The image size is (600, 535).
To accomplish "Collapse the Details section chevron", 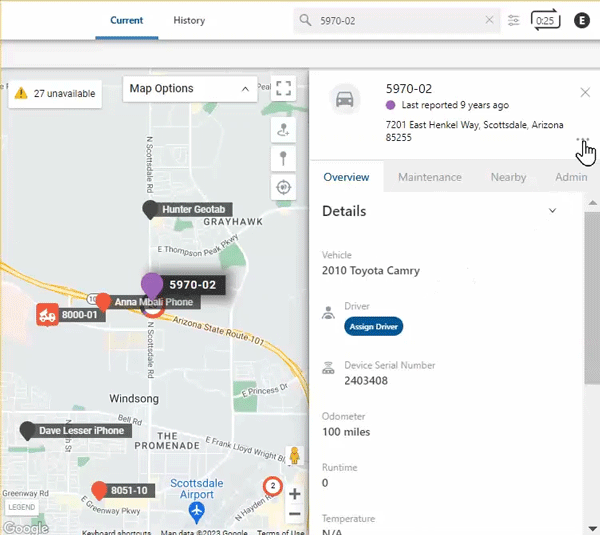I will 552,210.
